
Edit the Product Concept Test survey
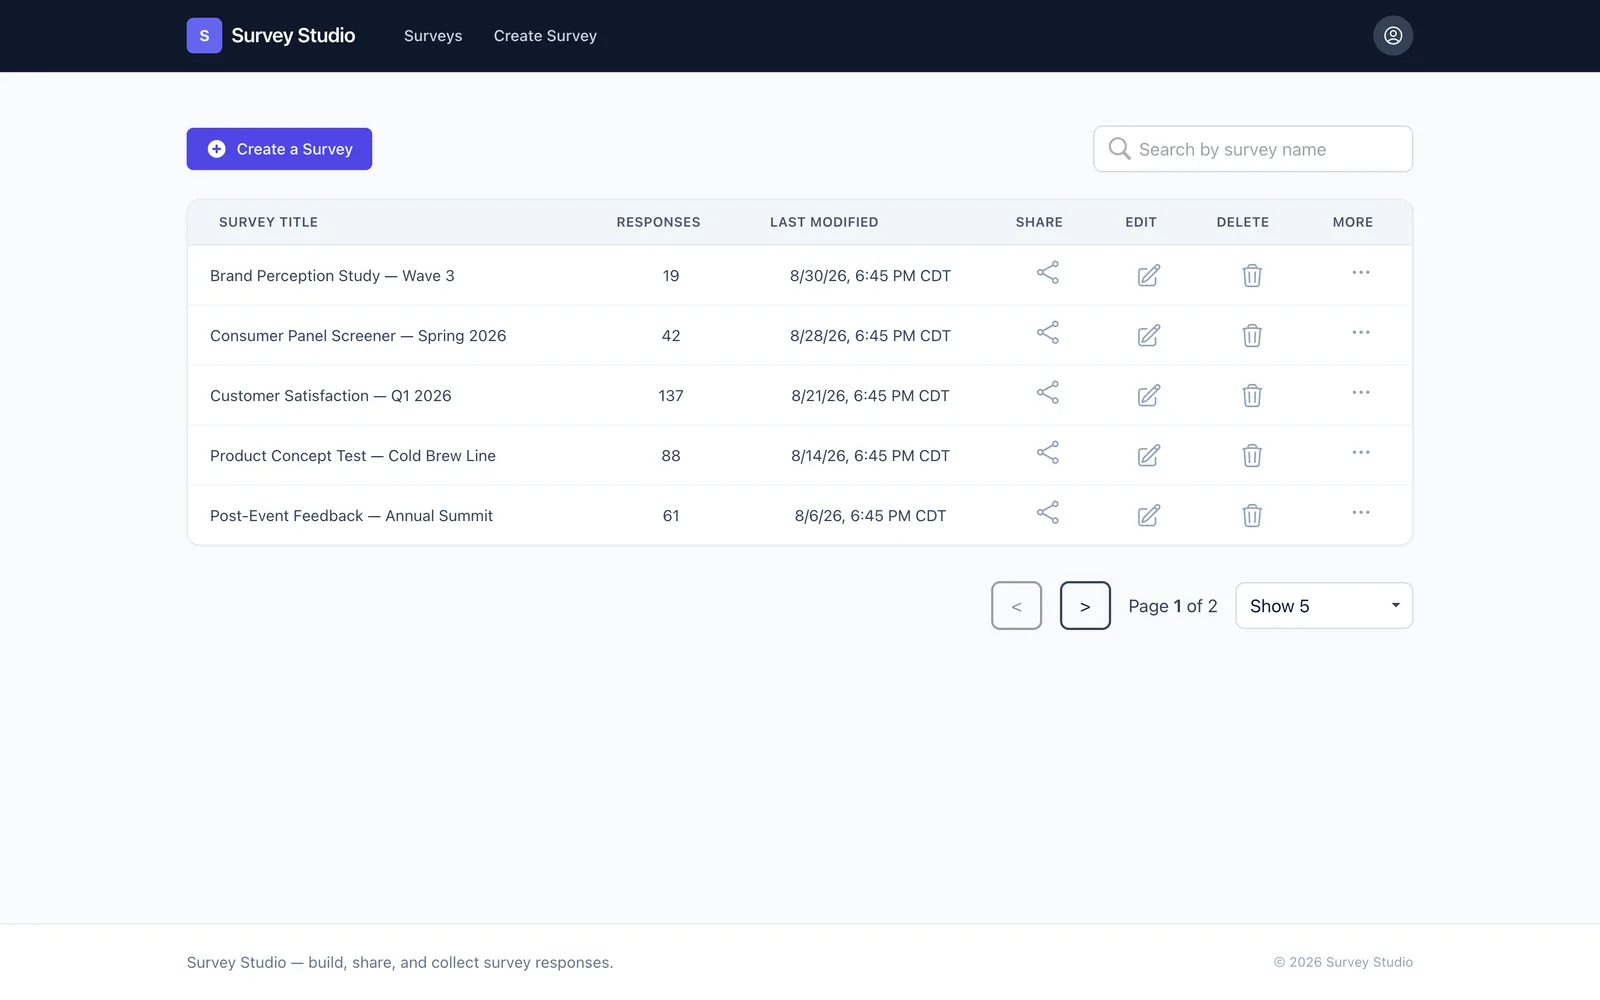coord(1149,455)
